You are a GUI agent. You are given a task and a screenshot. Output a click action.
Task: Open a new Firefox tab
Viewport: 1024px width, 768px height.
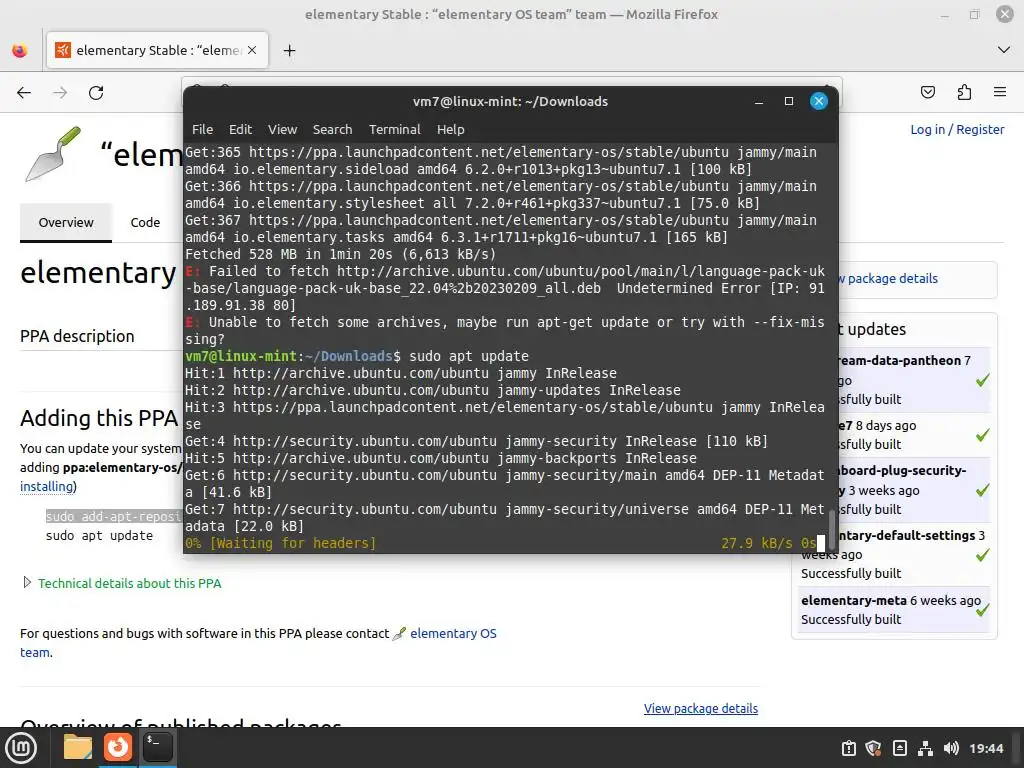tap(289, 50)
